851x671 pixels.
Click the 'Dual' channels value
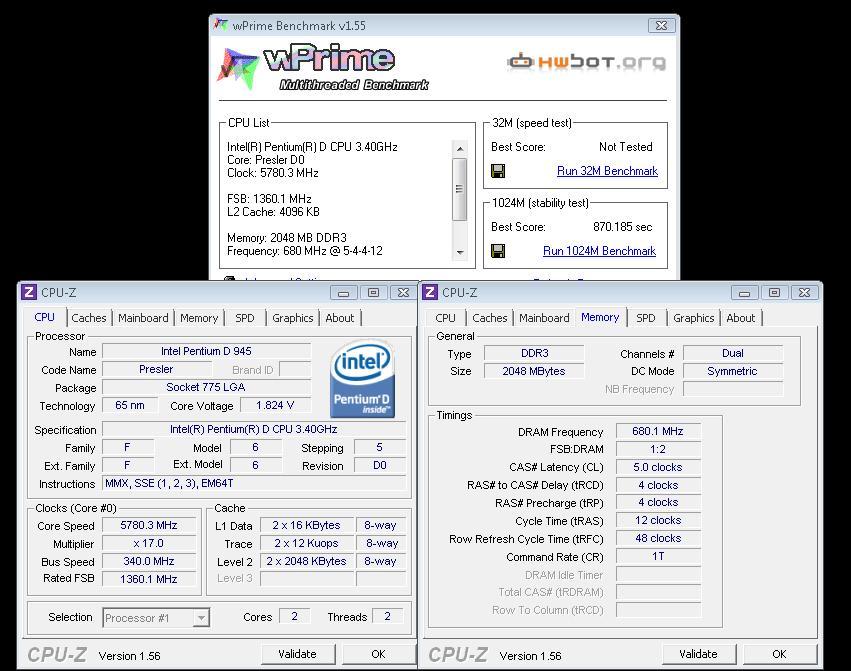pos(732,353)
